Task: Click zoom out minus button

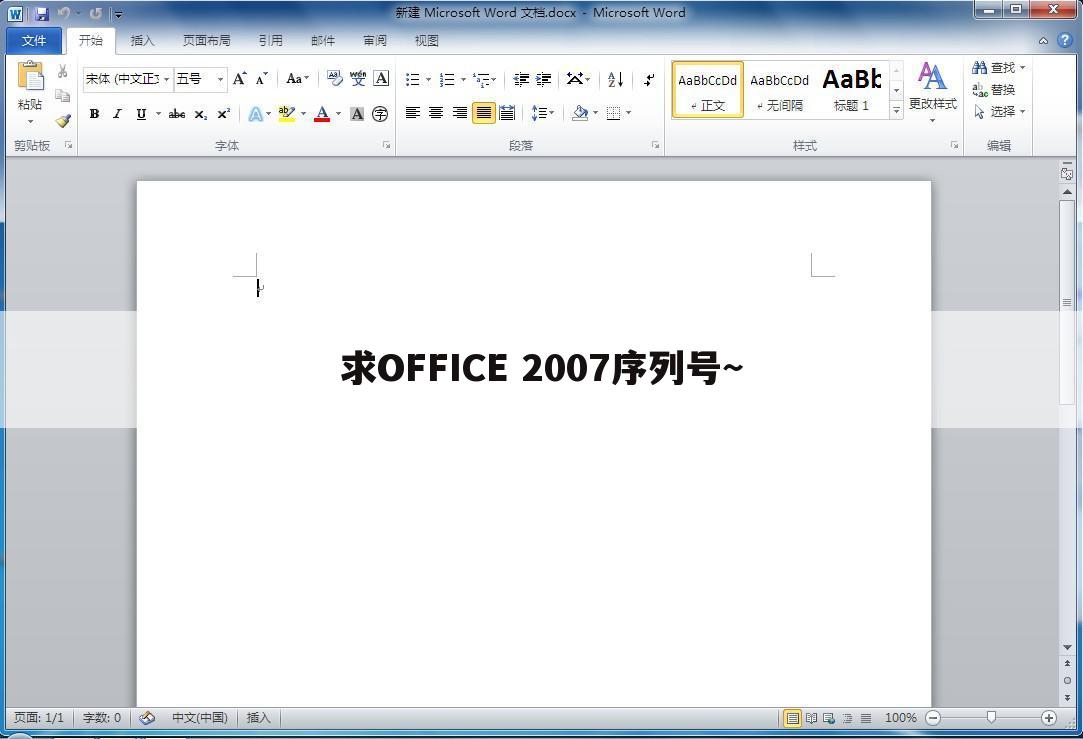Action: click(x=933, y=718)
